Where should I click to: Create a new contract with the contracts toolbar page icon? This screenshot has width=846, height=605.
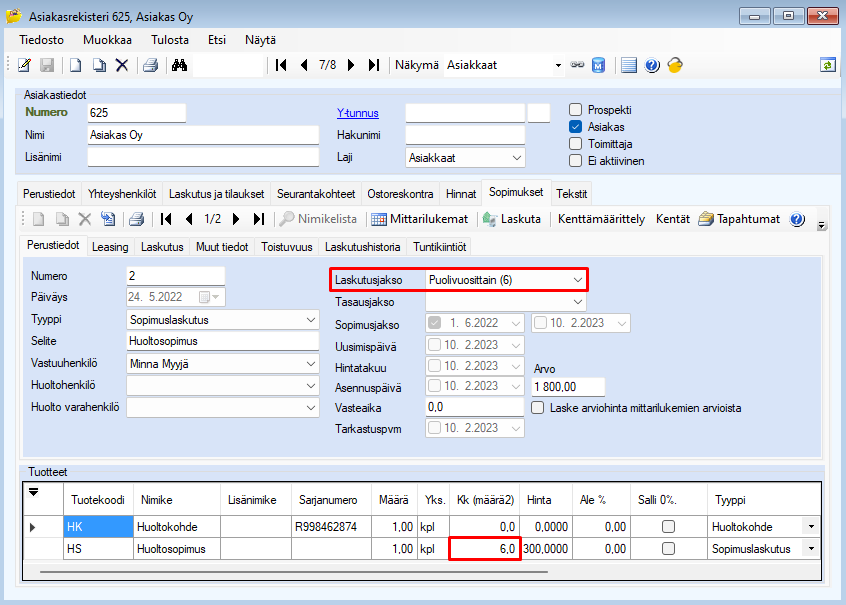pos(38,219)
